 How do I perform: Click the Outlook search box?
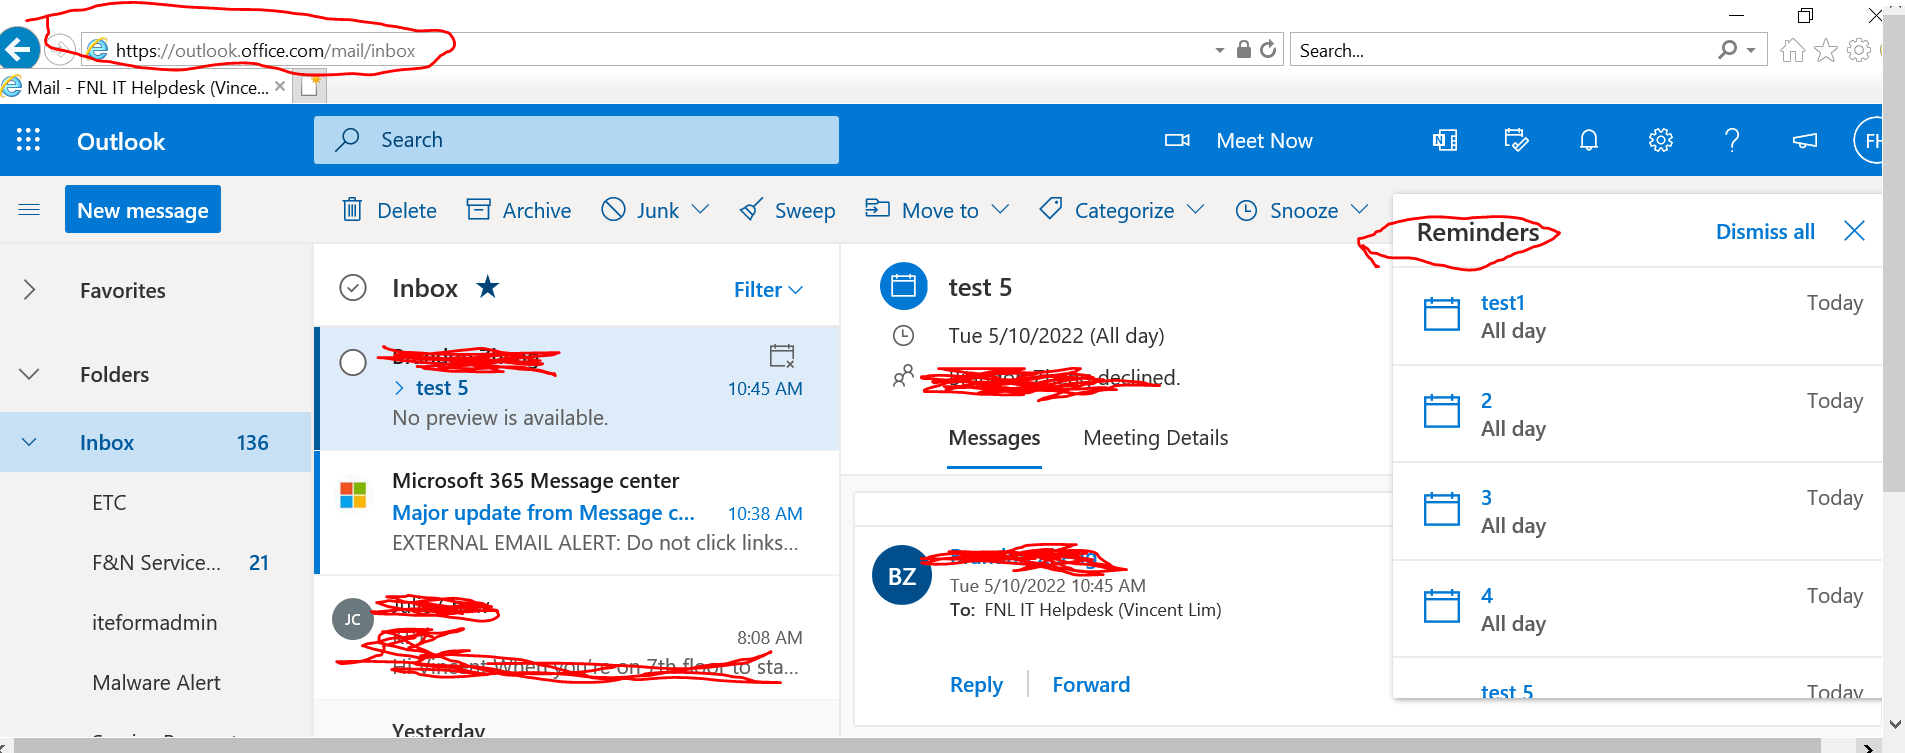point(576,140)
